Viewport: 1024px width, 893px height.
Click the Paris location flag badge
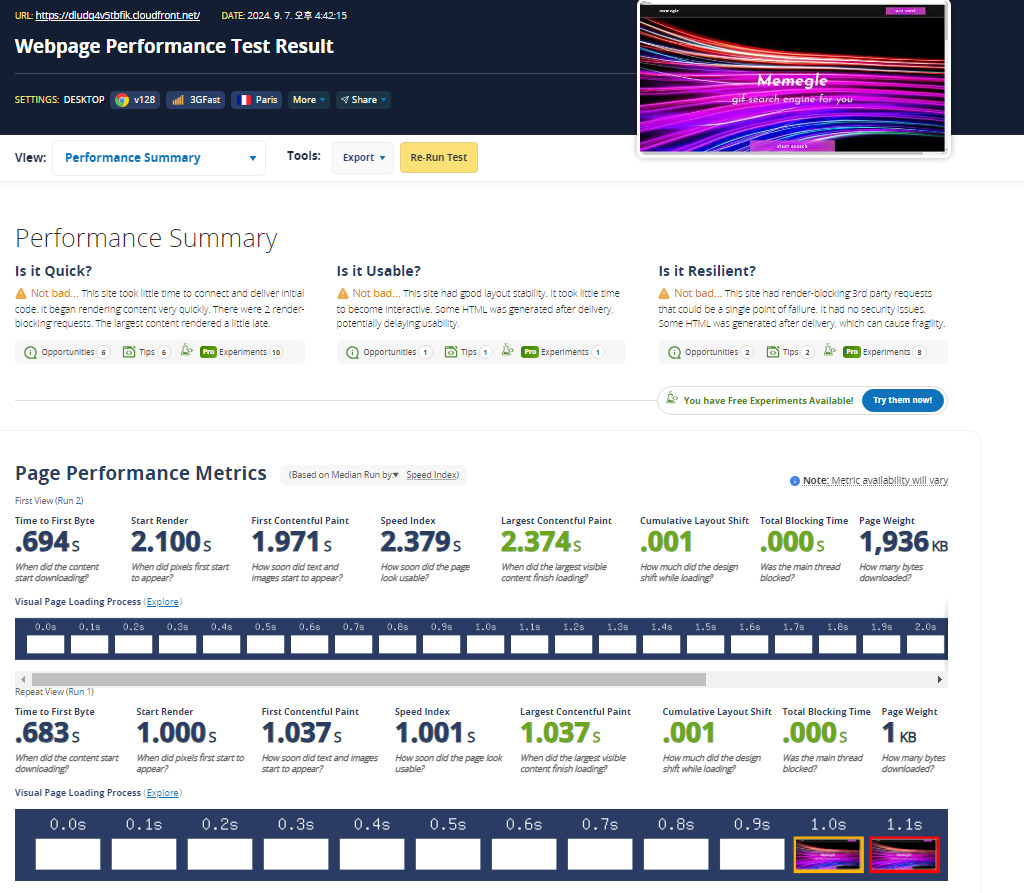[x=257, y=100]
